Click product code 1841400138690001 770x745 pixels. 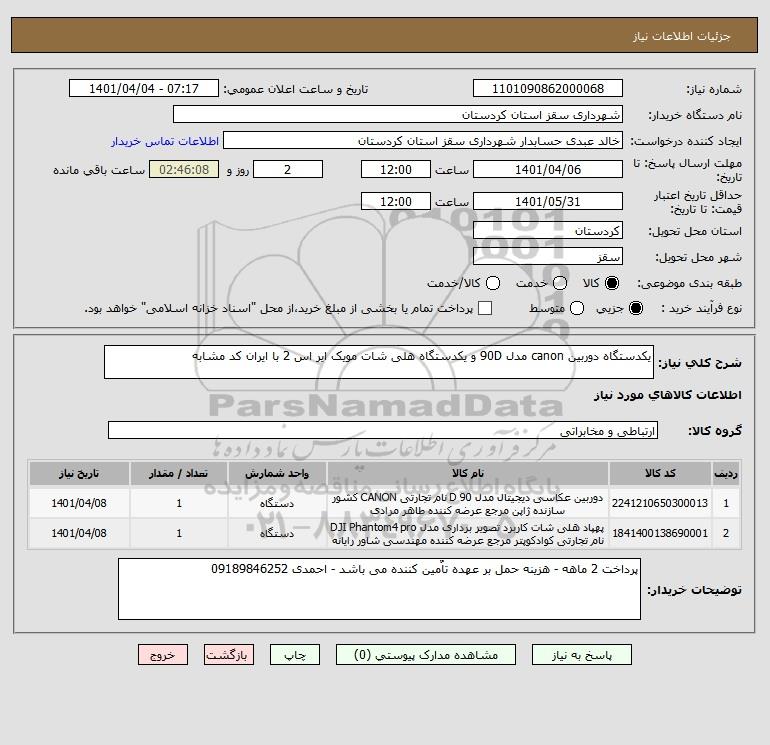pyautogui.click(x=660, y=533)
